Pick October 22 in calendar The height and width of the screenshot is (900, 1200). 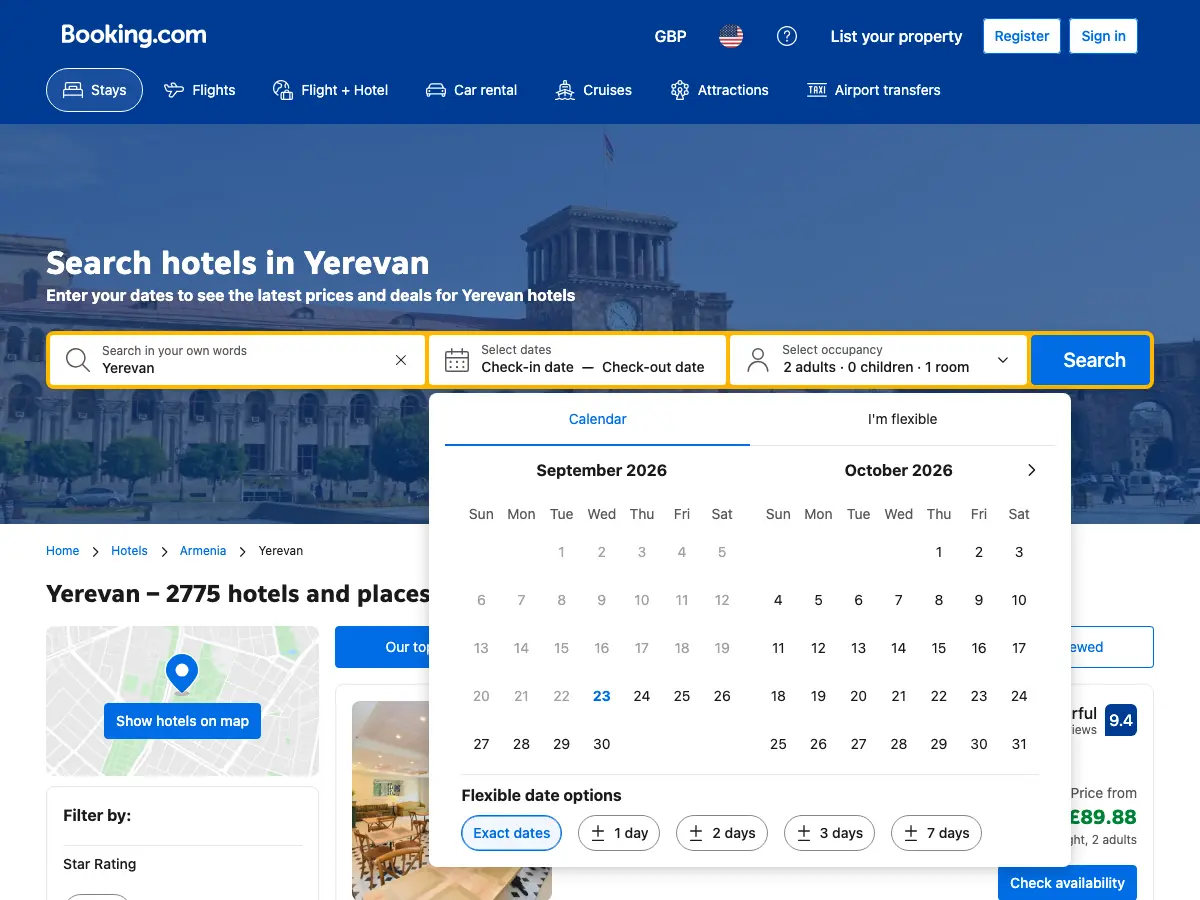(939, 696)
